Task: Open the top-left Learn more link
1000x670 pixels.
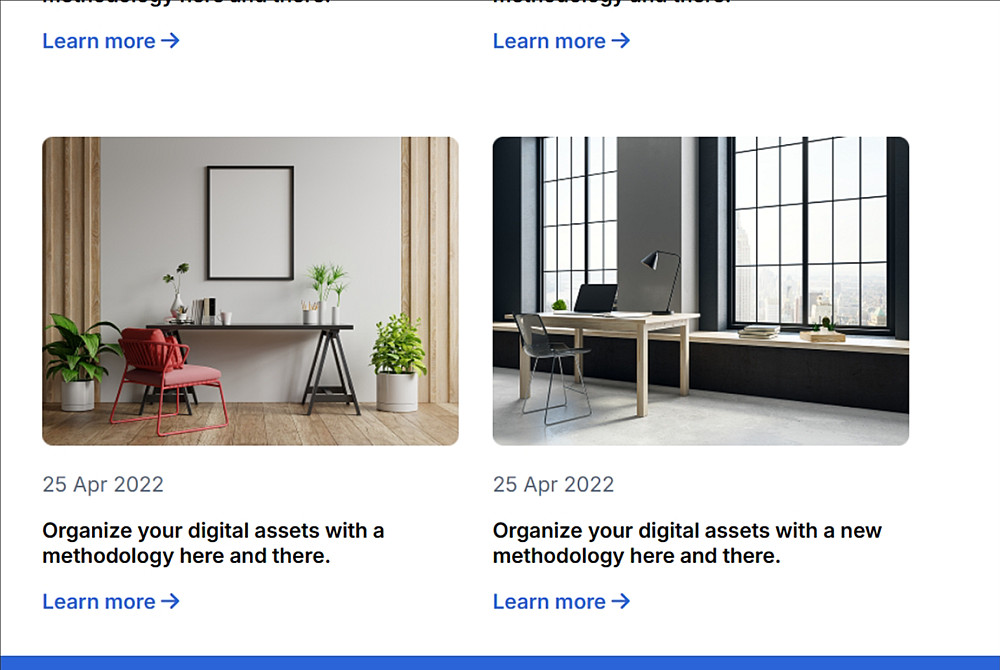Action: pyautogui.click(x=111, y=41)
